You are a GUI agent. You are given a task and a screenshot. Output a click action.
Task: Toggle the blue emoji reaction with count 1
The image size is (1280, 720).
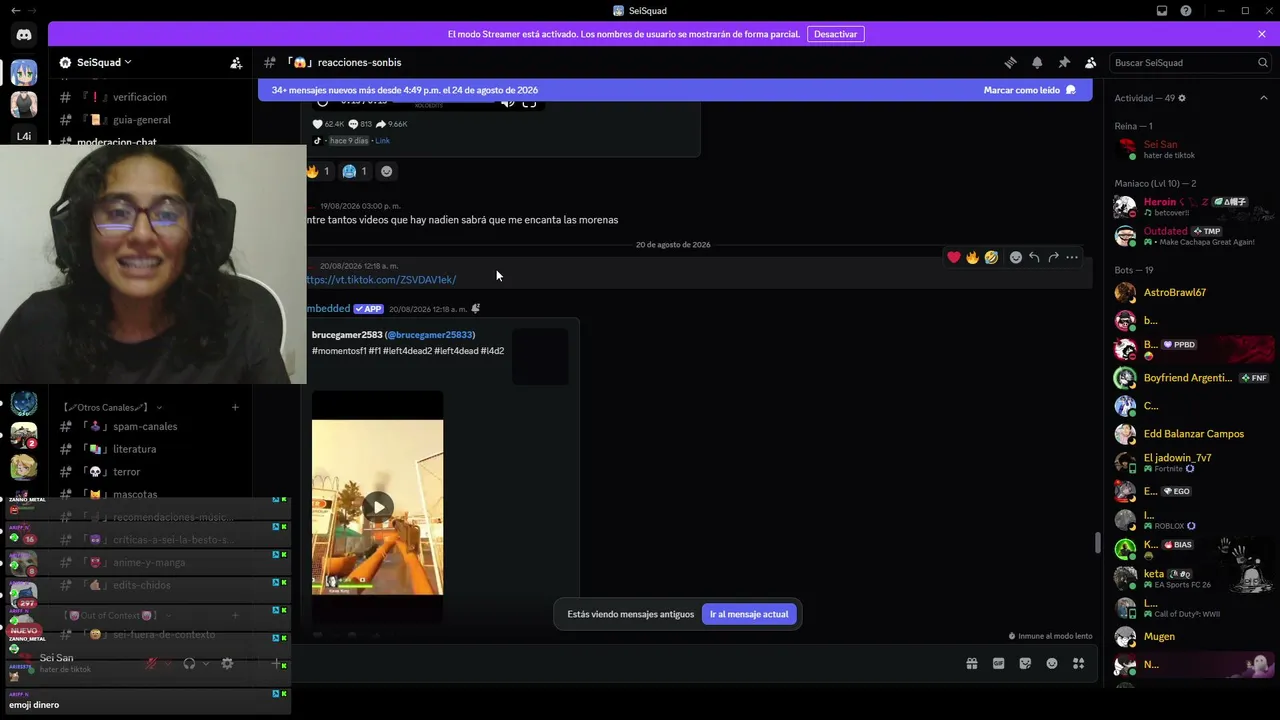point(355,171)
